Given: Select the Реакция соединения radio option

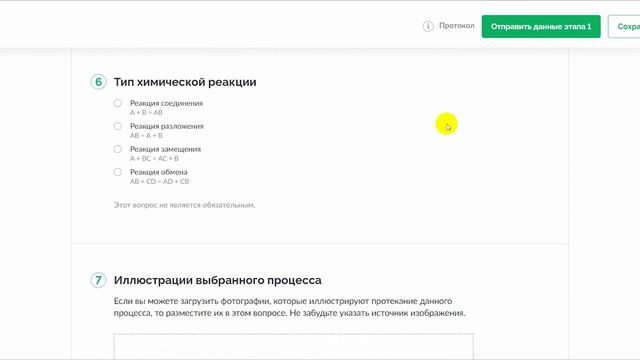Looking at the screenshot, I should tap(118, 103).
